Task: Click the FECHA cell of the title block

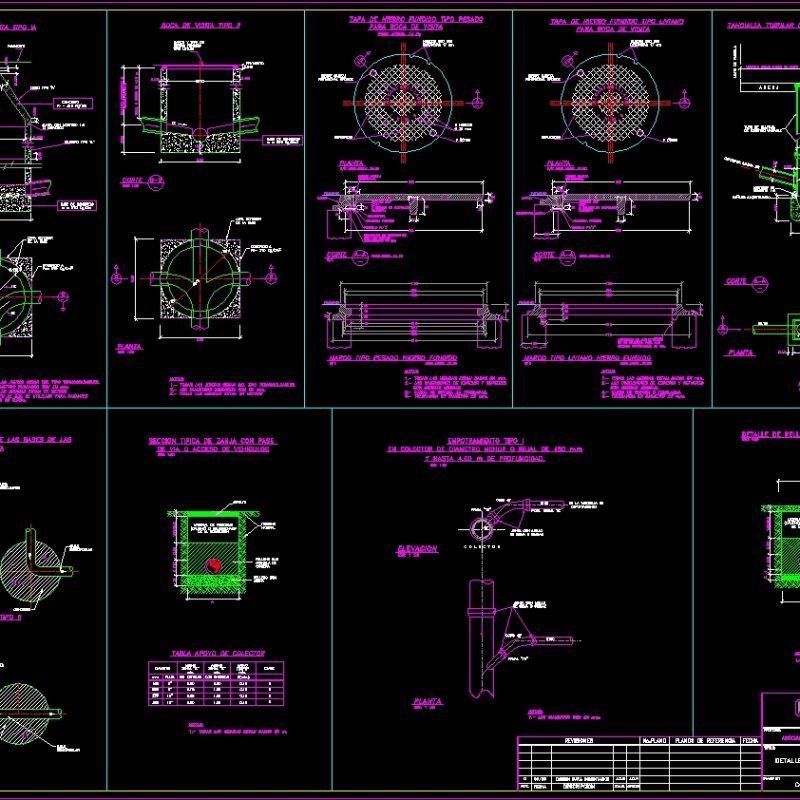Action: tap(752, 740)
